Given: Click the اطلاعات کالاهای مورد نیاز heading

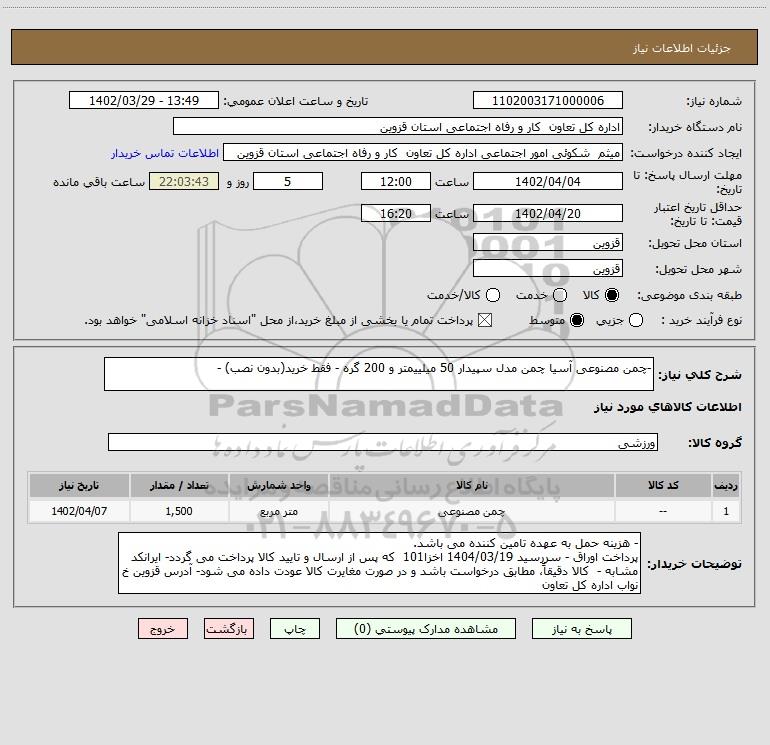Looking at the screenshot, I should pyautogui.click(x=668, y=407).
